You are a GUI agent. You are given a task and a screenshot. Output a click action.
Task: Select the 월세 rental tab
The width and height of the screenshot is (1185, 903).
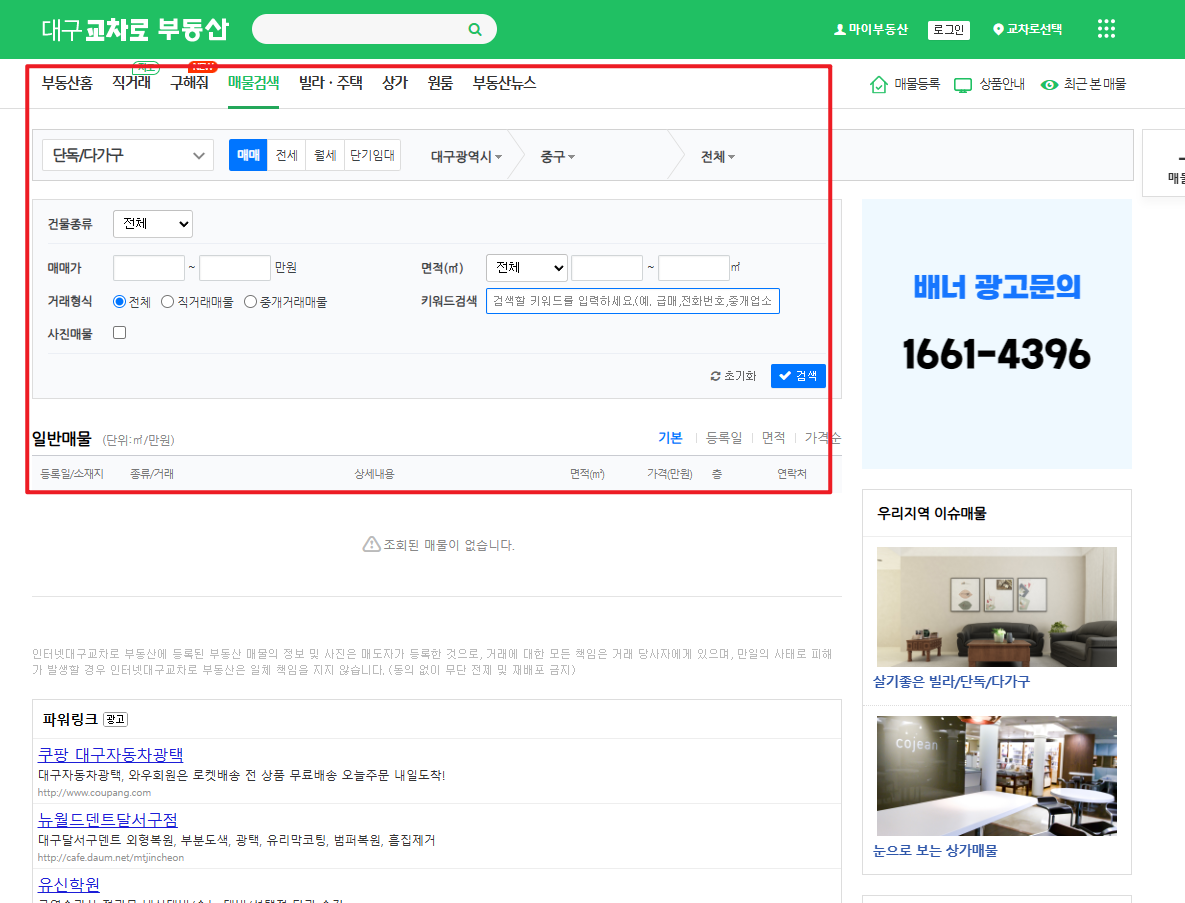[323, 155]
